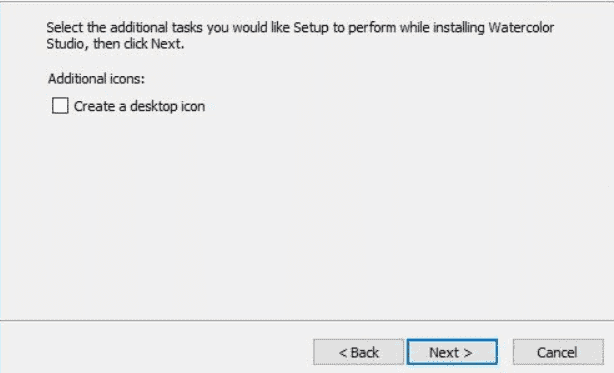Screen dimensions: 614x373
Task: Proceed to the next setup step
Action: (x=452, y=352)
